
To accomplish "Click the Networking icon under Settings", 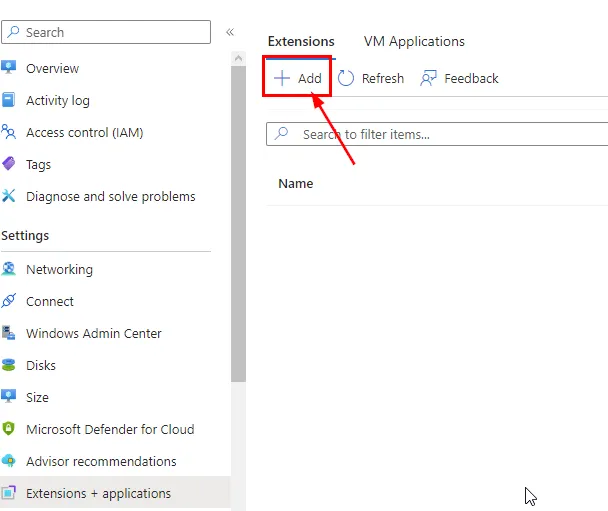I will click(x=9, y=269).
